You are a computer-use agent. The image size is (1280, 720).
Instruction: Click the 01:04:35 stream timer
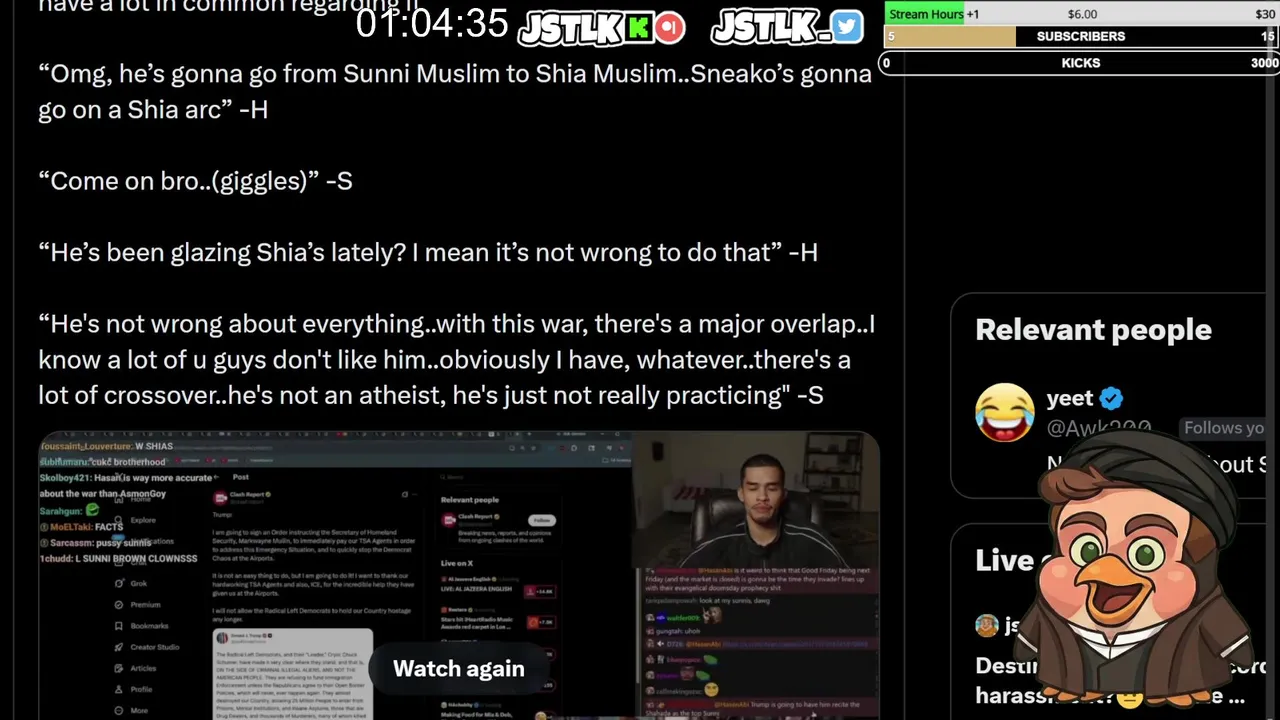pyautogui.click(x=432, y=23)
